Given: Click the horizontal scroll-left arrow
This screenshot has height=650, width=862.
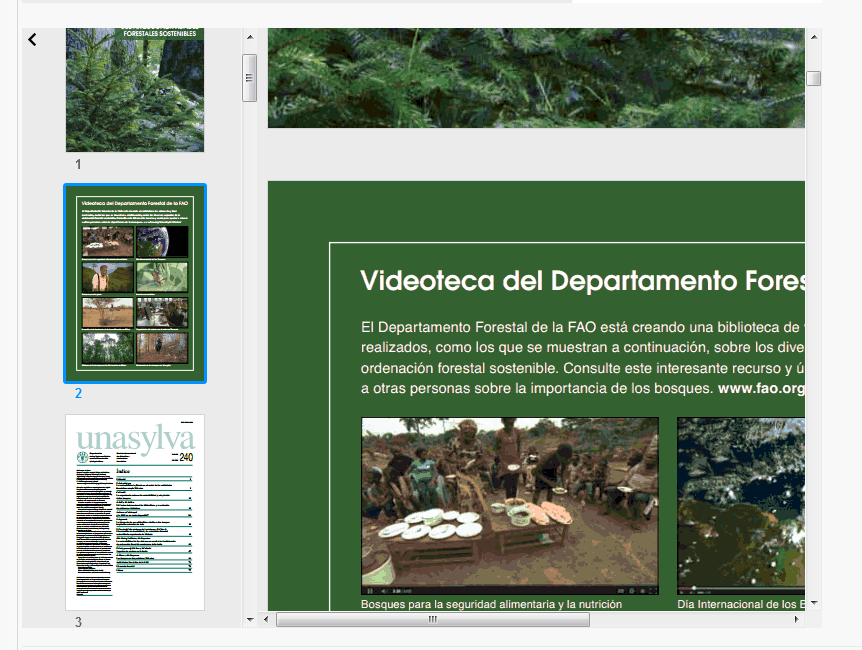Looking at the screenshot, I should [266, 620].
